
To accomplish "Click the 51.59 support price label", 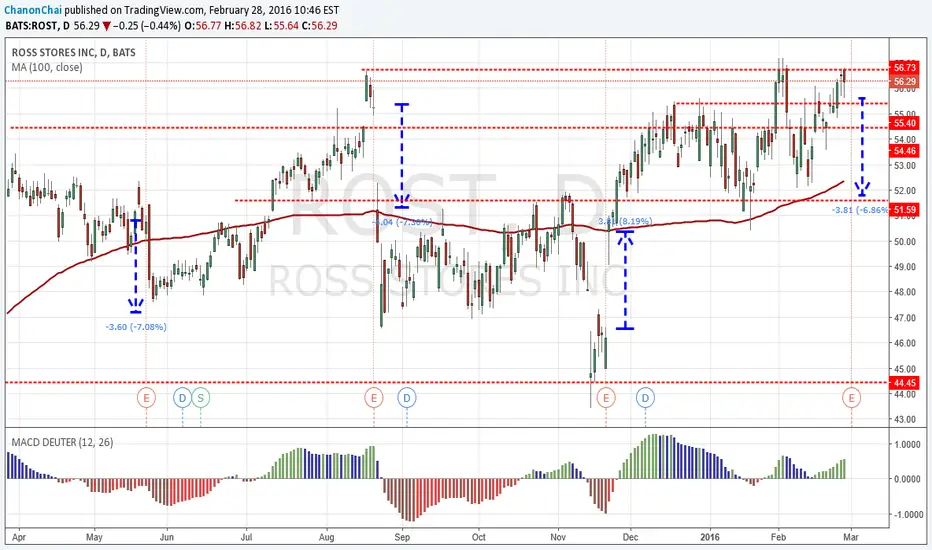I will point(903,209).
